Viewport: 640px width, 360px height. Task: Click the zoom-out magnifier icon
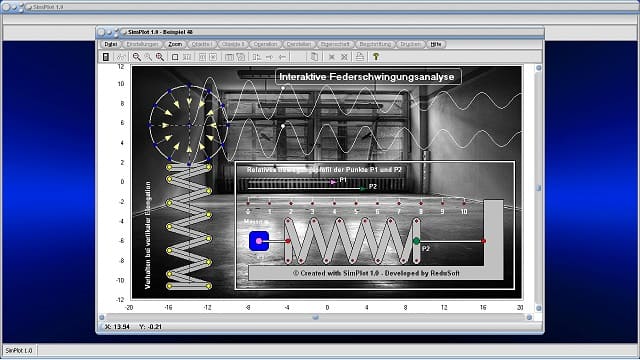(x=137, y=57)
